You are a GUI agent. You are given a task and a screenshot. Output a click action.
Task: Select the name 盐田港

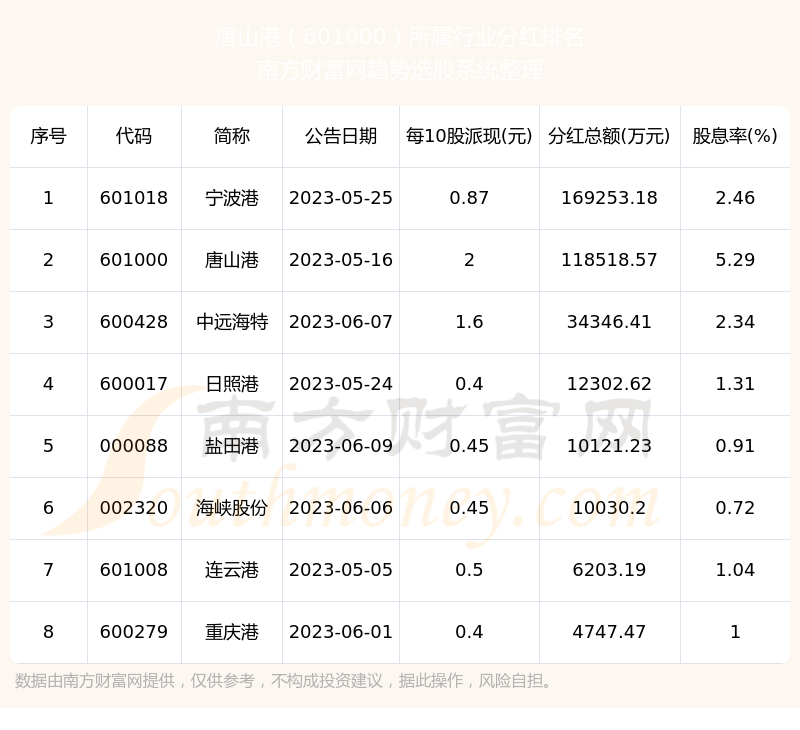(232, 446)
